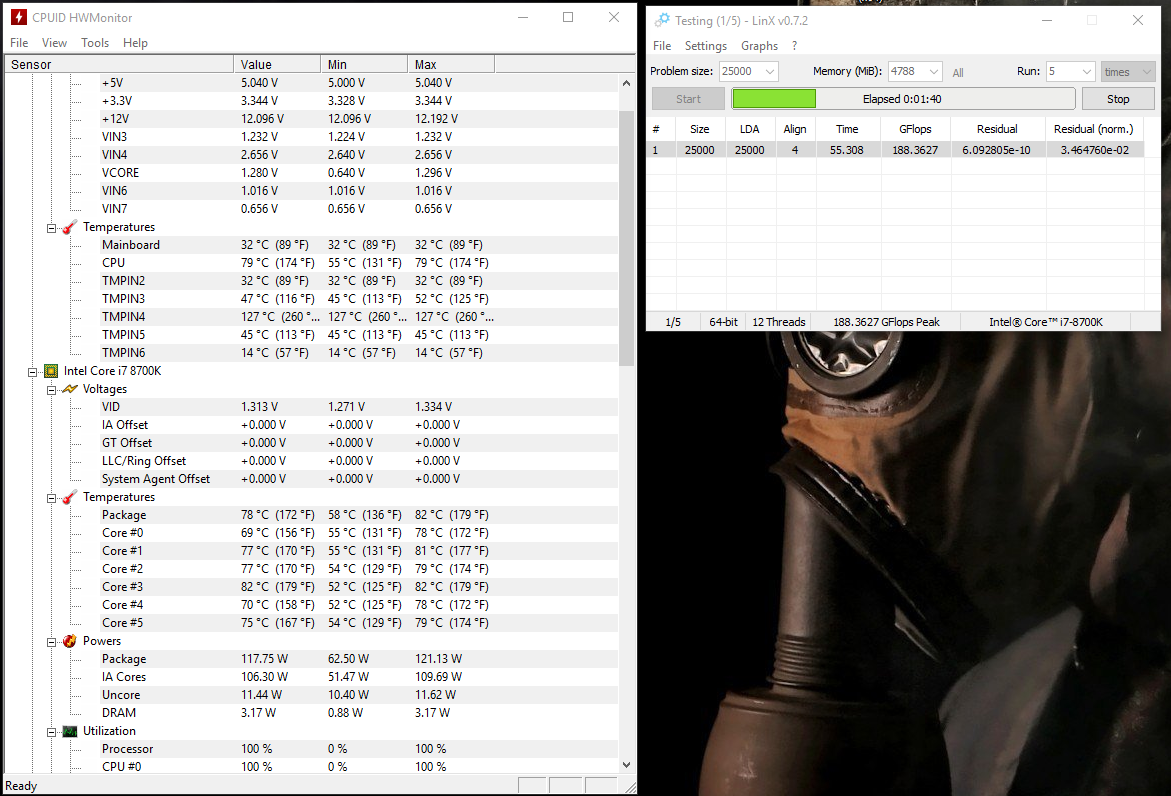The height and width of the screenshot is (796, 1171).
Task: Open the Memory (MiB) dropdown
Action: point(934,72)
